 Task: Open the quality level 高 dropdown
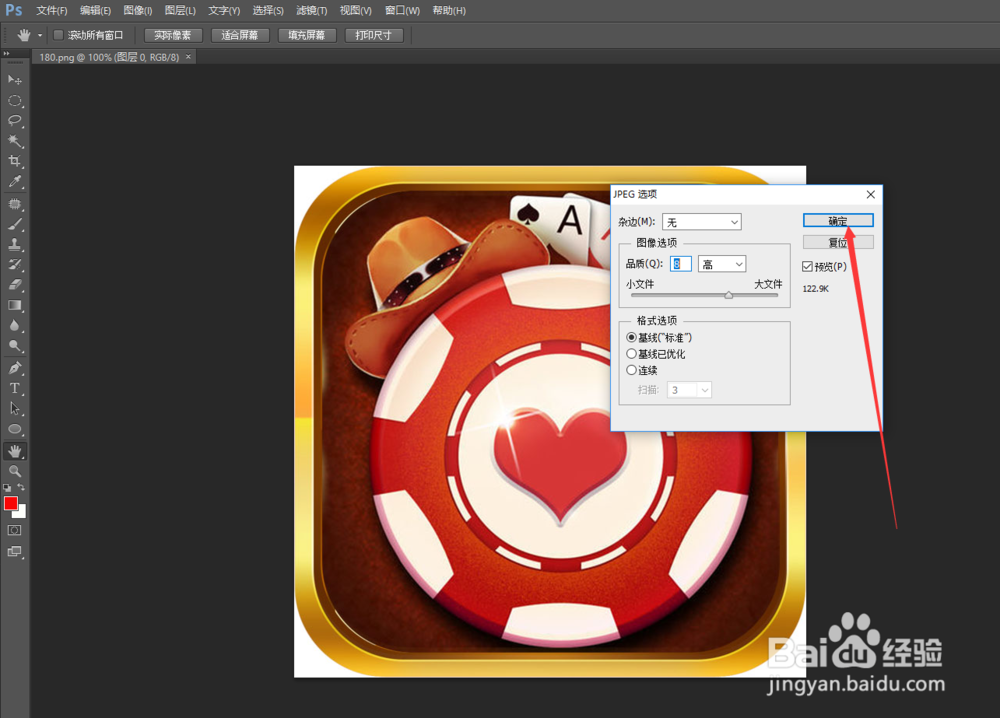(722, 264)
